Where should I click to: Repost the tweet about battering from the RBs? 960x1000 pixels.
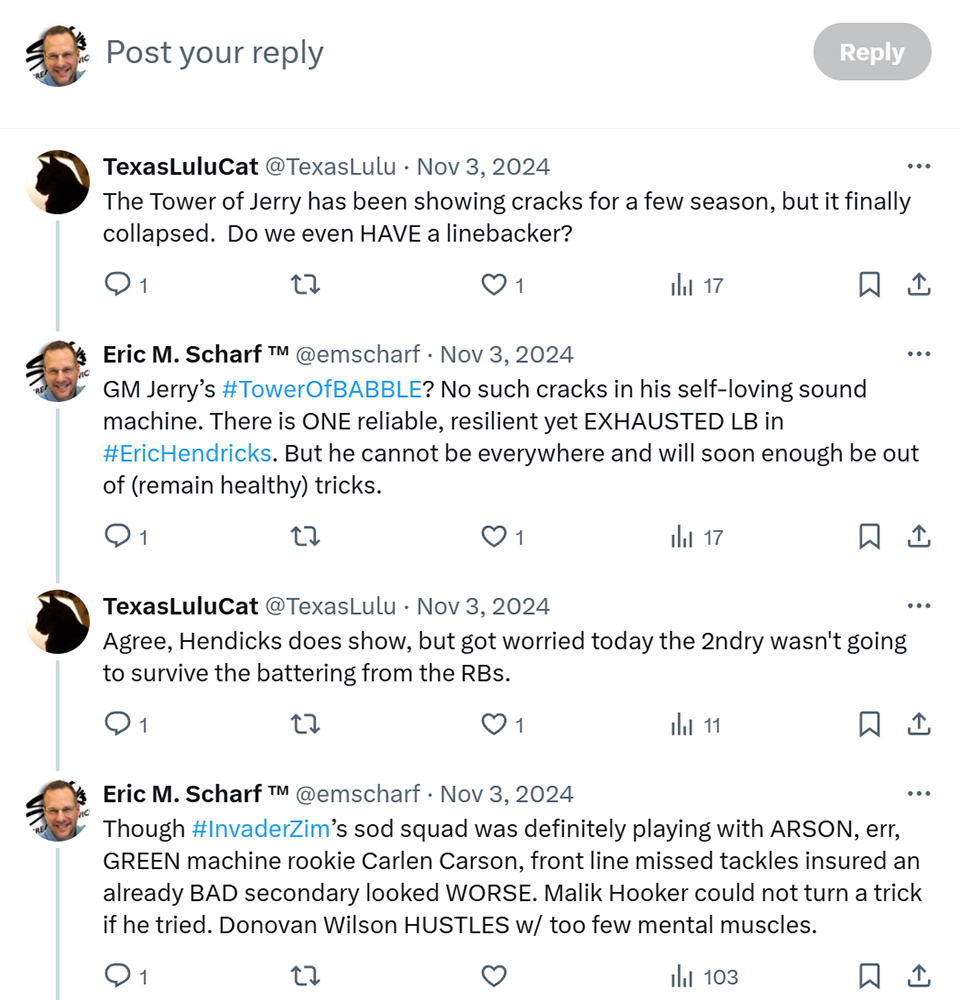(x=306, y=724)
